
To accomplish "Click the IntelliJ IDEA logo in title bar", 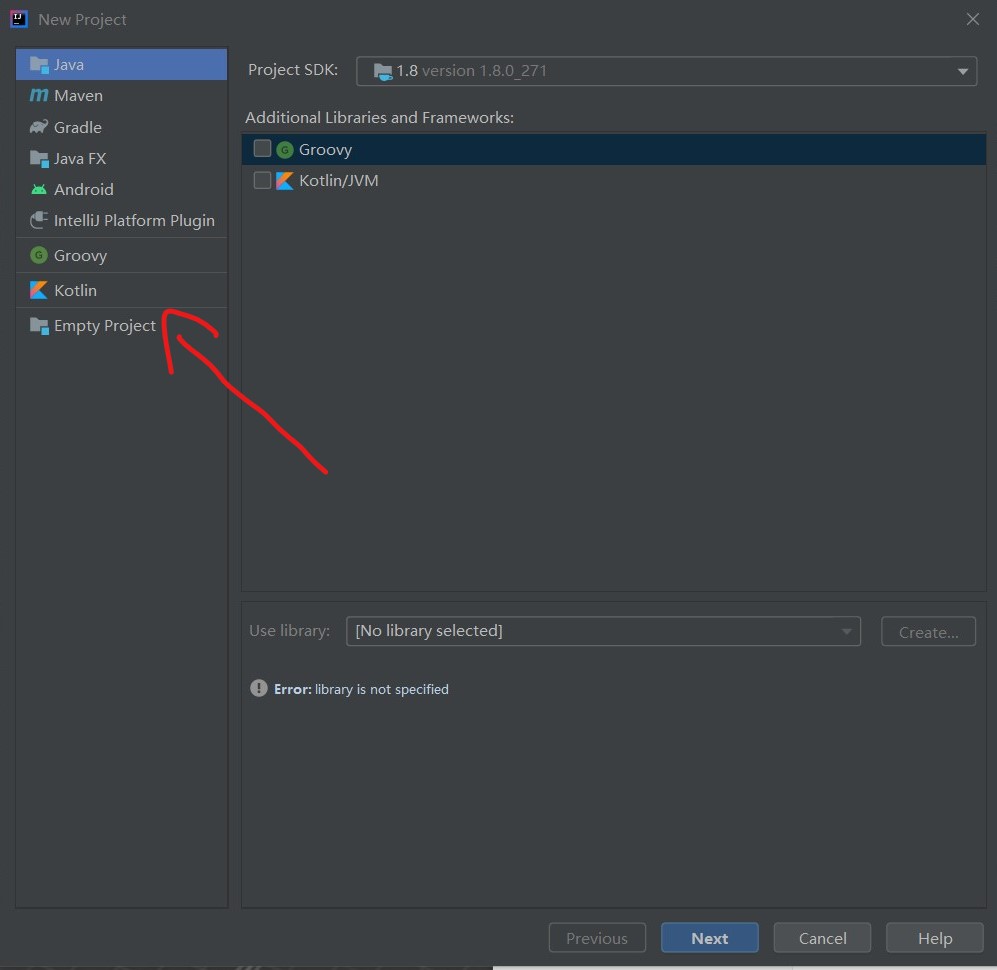I will [18, 19].
